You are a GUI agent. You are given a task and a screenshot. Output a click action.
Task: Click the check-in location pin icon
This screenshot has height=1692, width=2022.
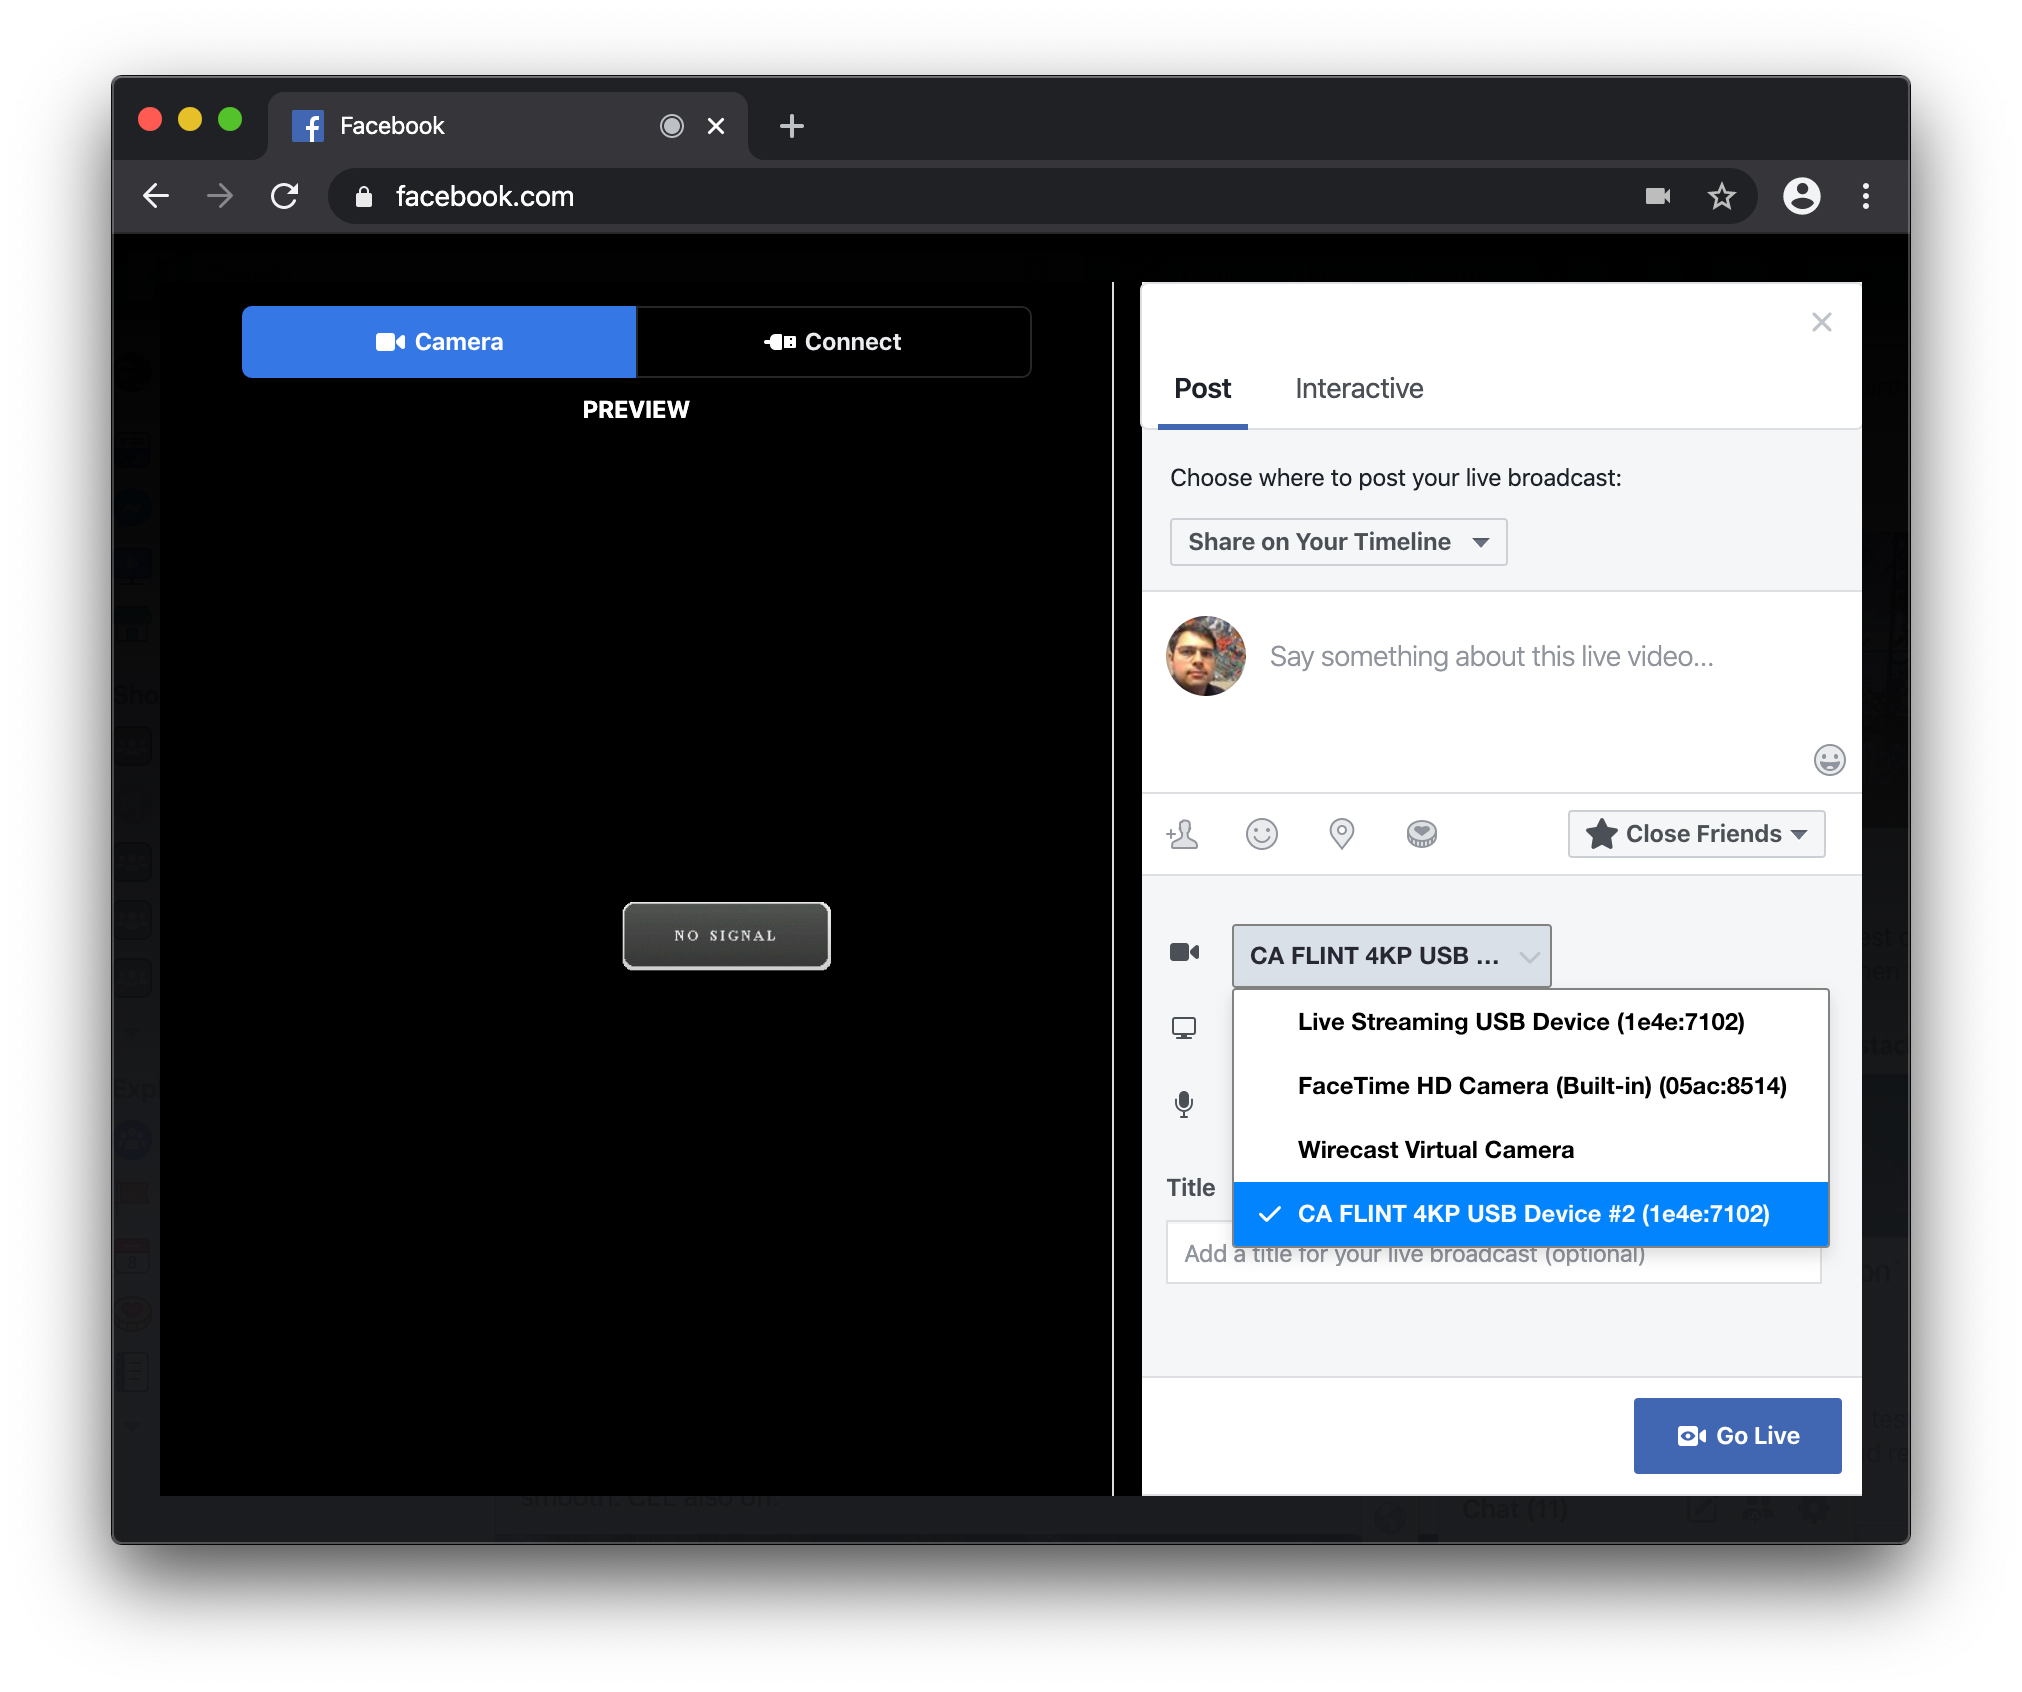(x=1341, y=834)
